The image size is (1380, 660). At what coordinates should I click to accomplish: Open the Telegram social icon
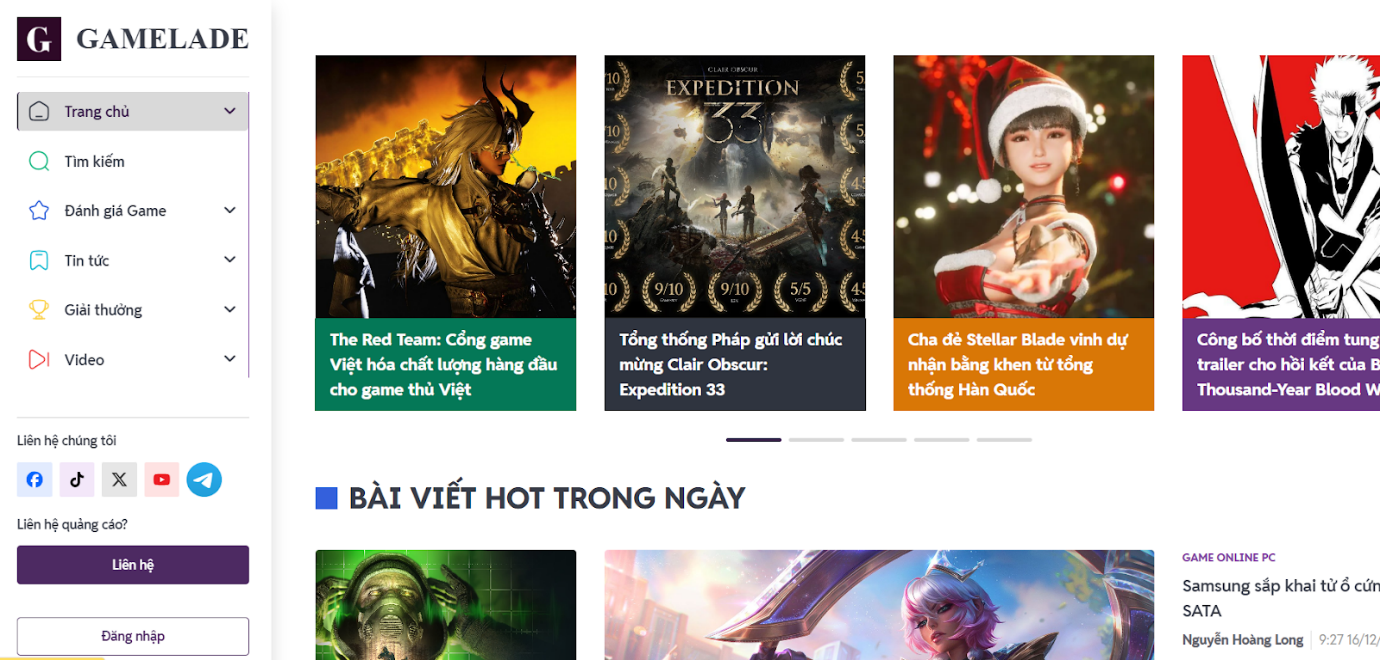coord(204,480)
